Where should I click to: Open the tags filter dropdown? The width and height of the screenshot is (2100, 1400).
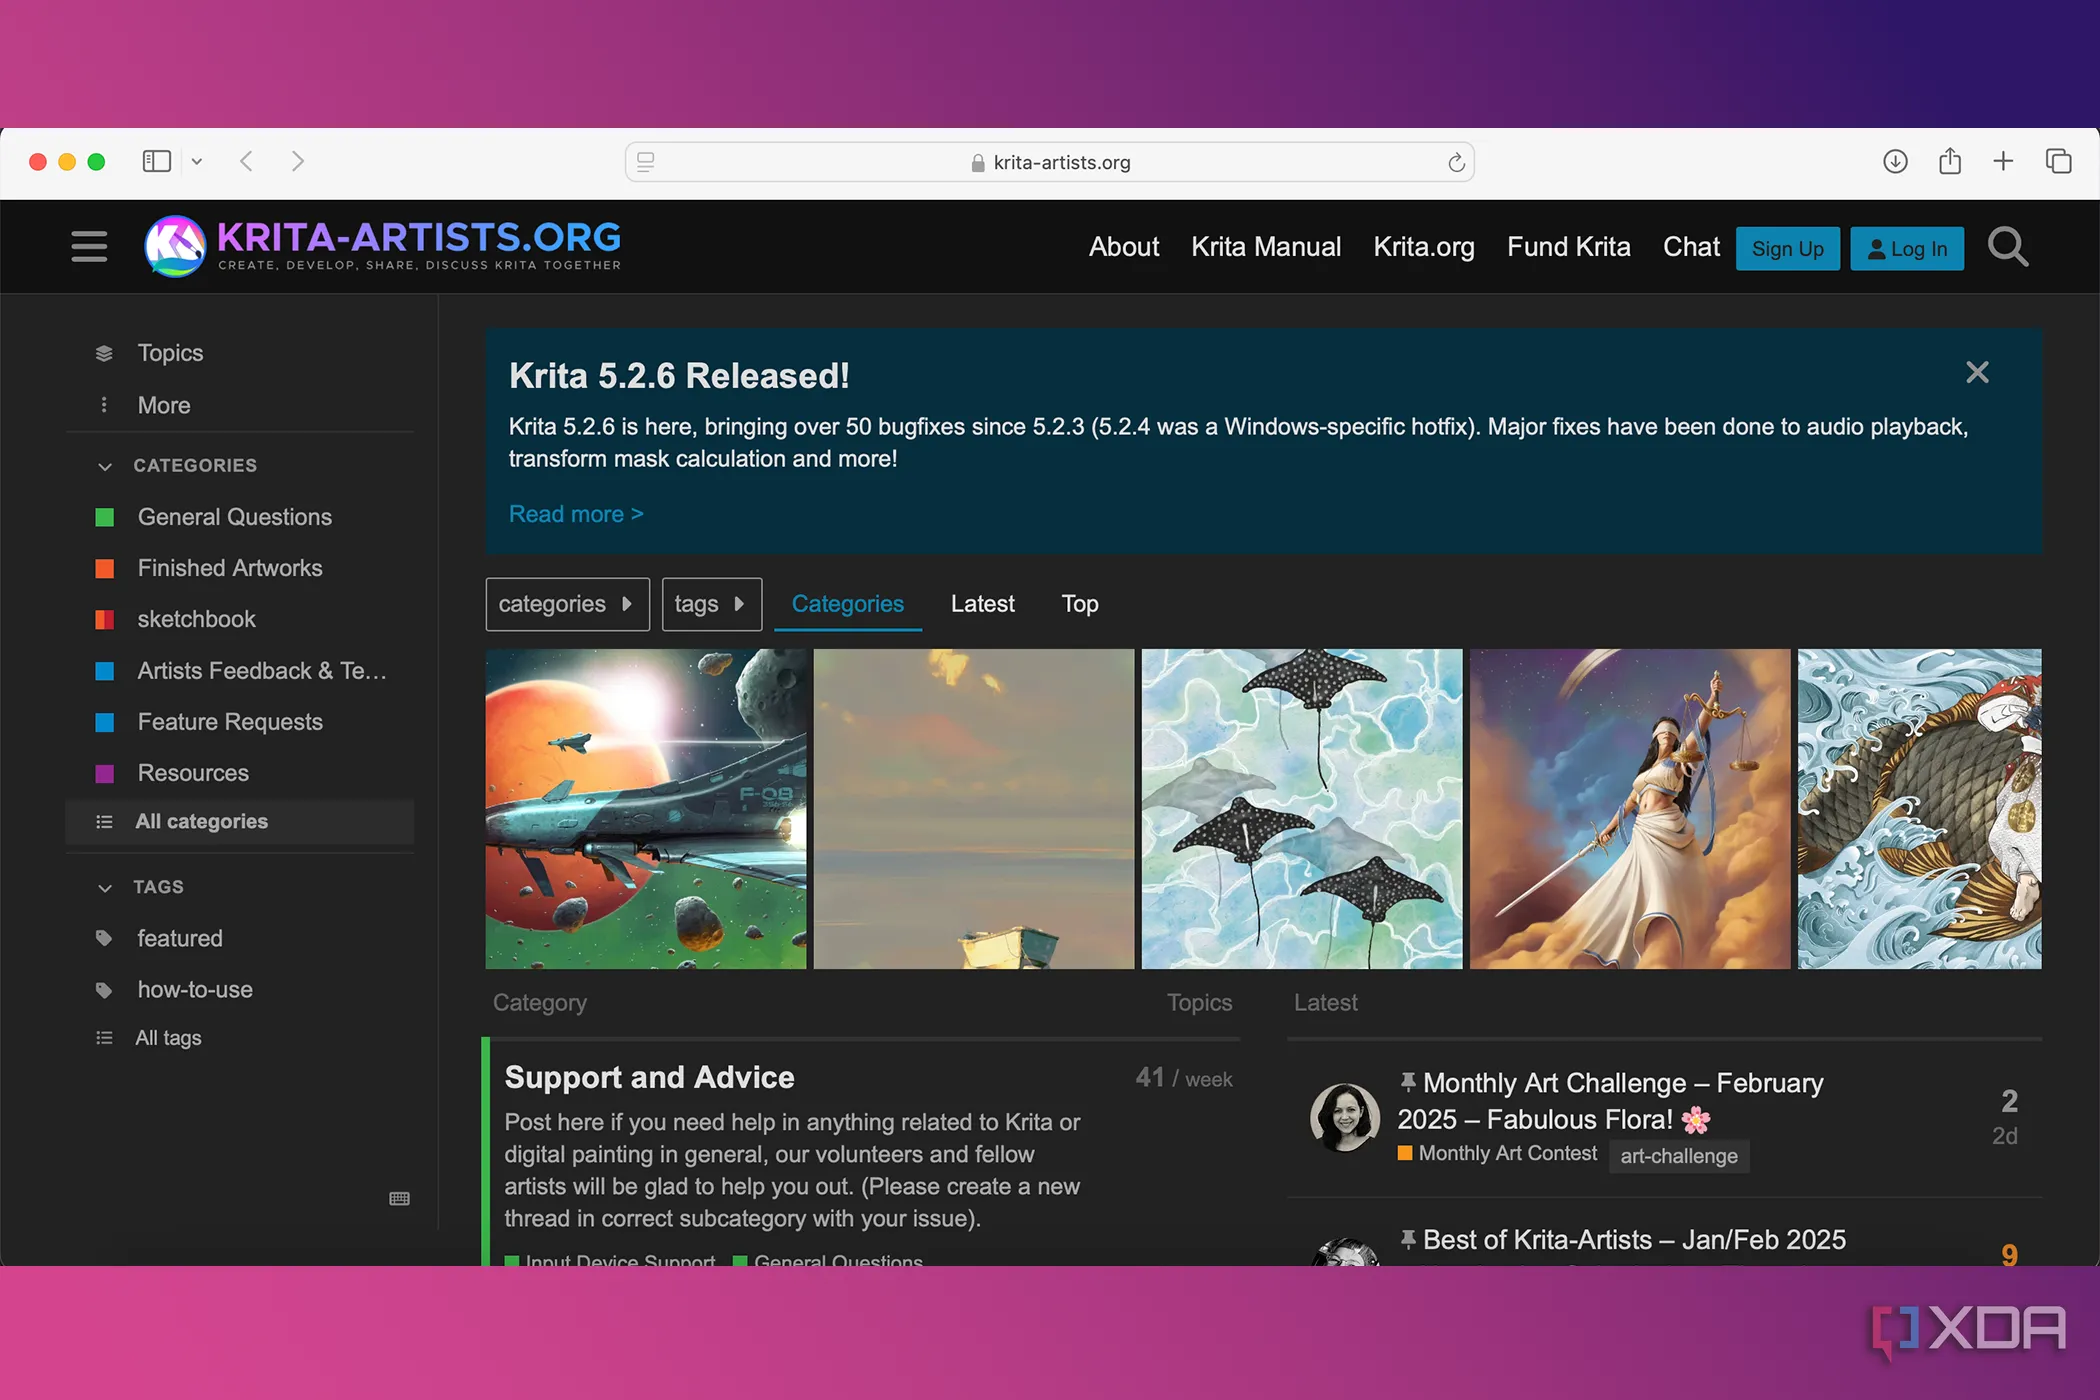point(712,604)
